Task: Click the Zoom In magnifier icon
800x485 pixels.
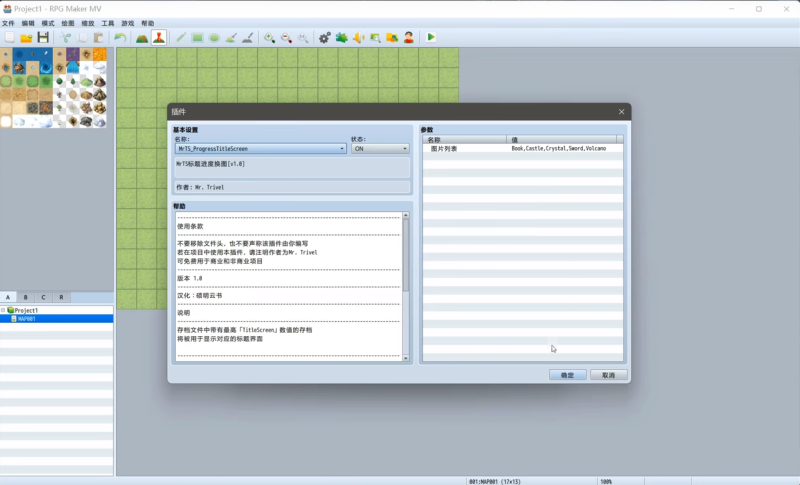Action: (269, 37)
